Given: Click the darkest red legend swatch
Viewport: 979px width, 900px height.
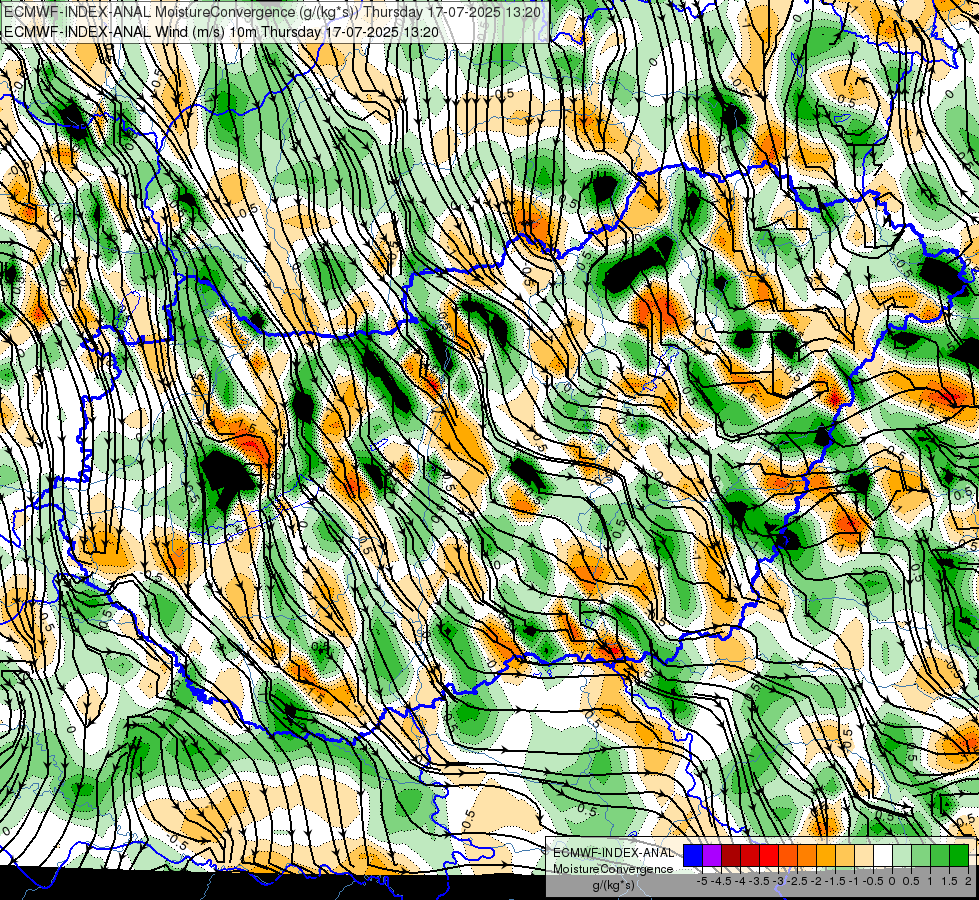Looking at the screenshot, I should click(731, 855).
